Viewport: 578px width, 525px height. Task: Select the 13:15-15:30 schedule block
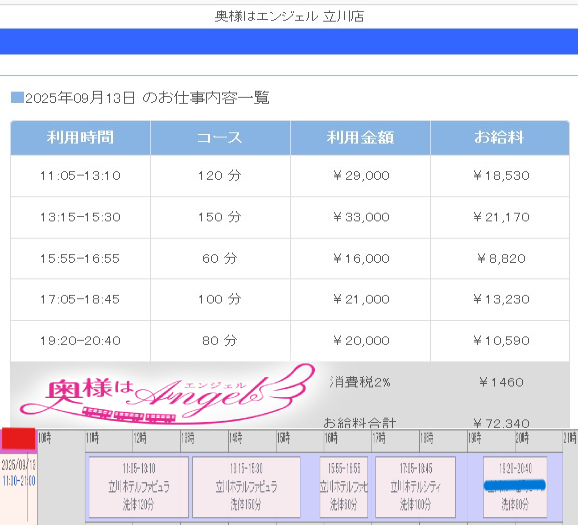[246, 487]
